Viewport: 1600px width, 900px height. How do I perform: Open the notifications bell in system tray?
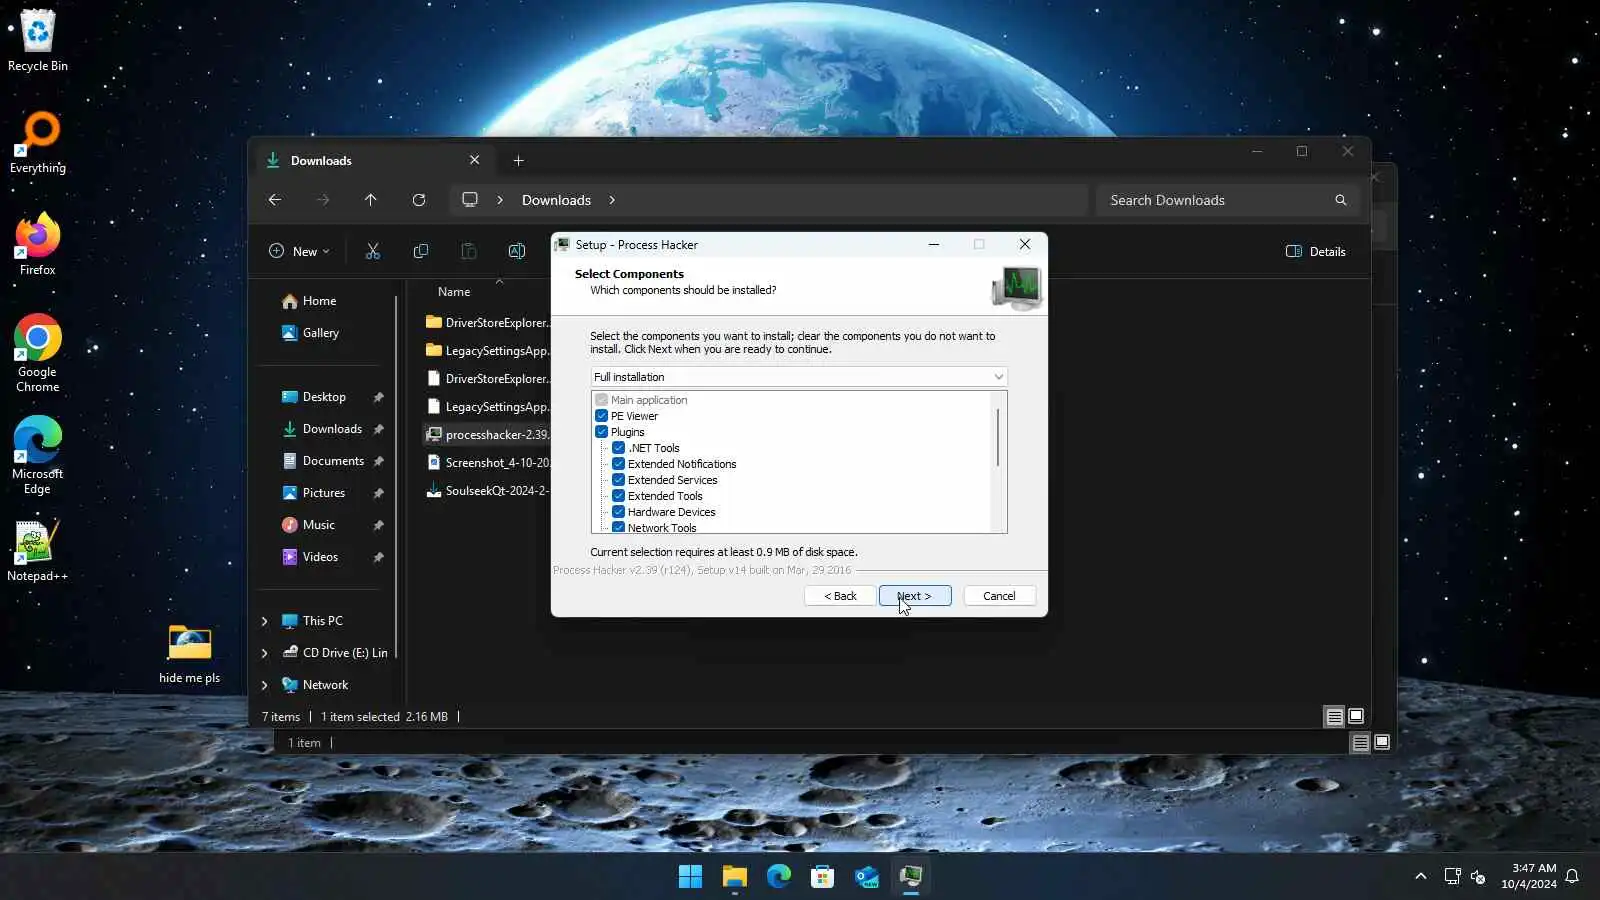pos(1572,877)
